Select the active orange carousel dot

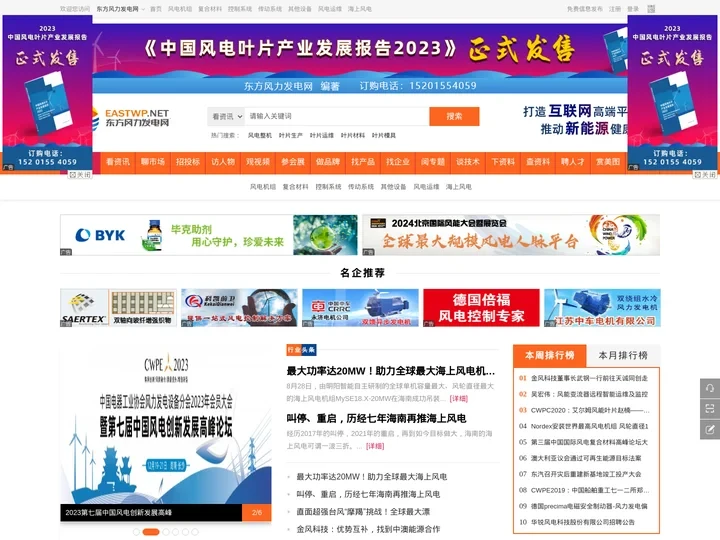pos(151,532)
